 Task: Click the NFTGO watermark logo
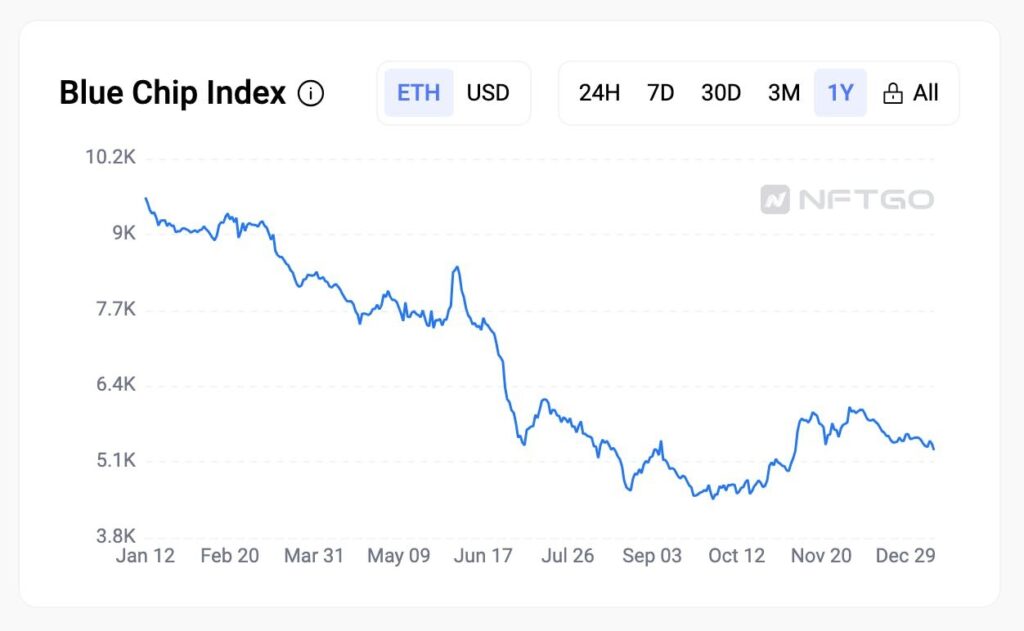[846, 200]
